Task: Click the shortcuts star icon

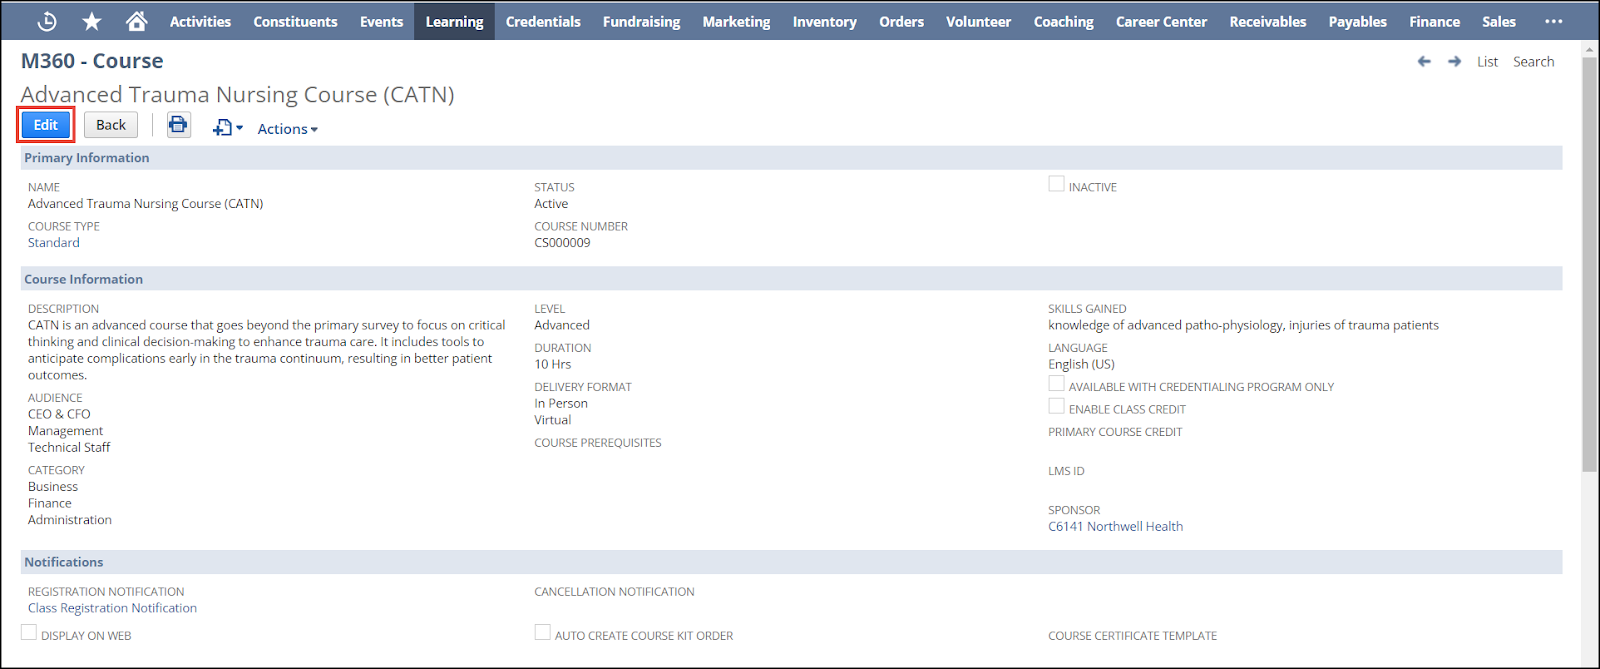Action: click(x=92, y=21)
